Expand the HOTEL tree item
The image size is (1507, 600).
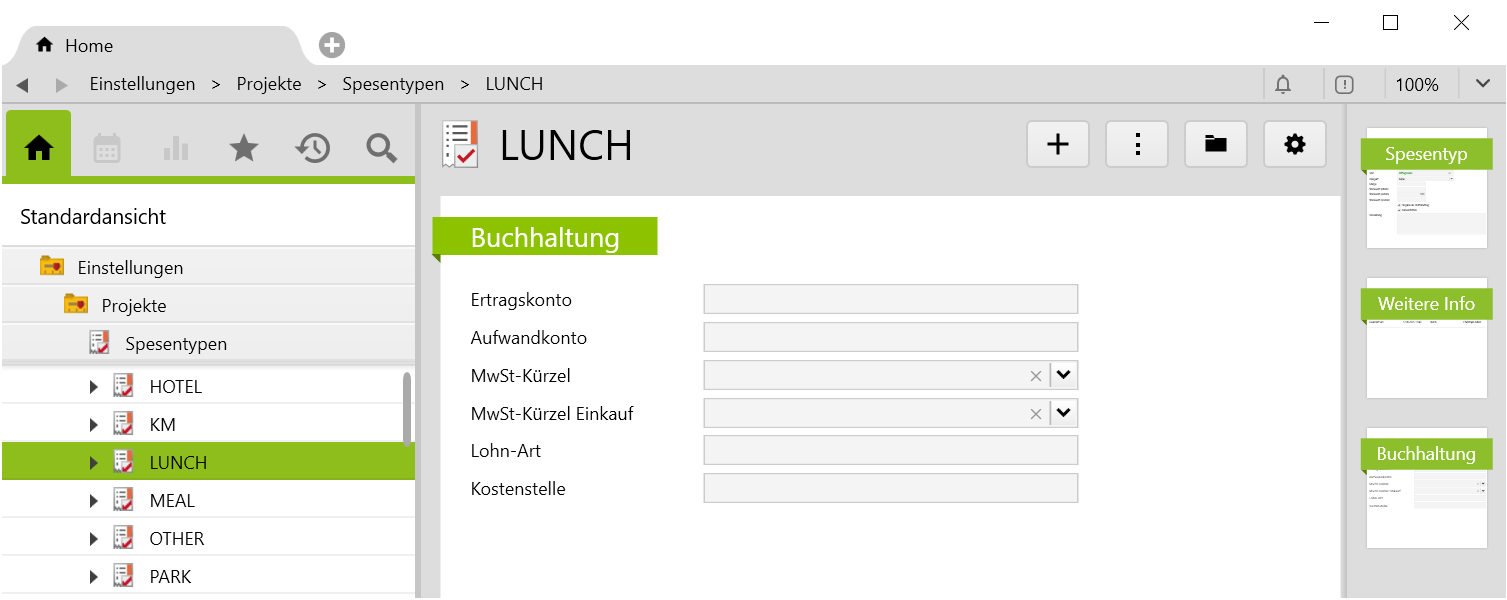click(94, 387)
